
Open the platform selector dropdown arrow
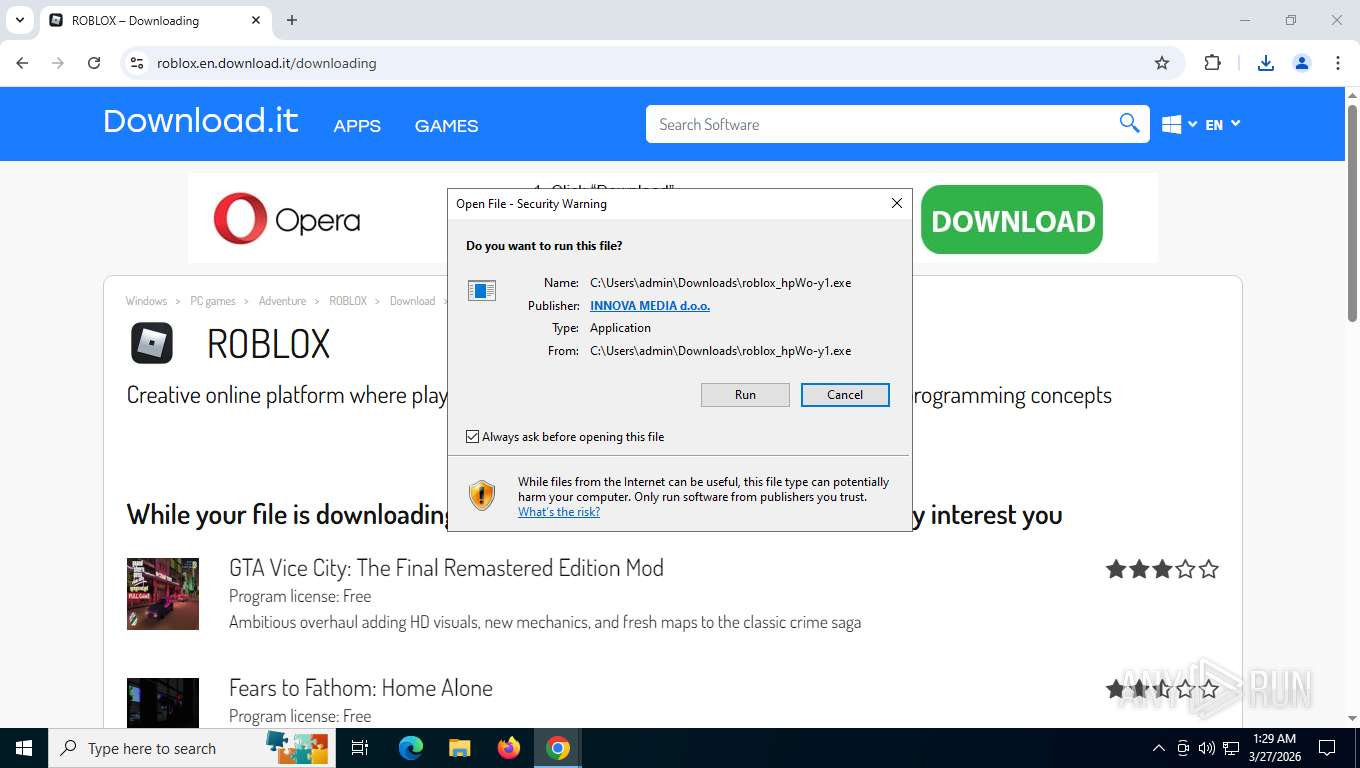pyautogui.click(x=1192, y=124)
